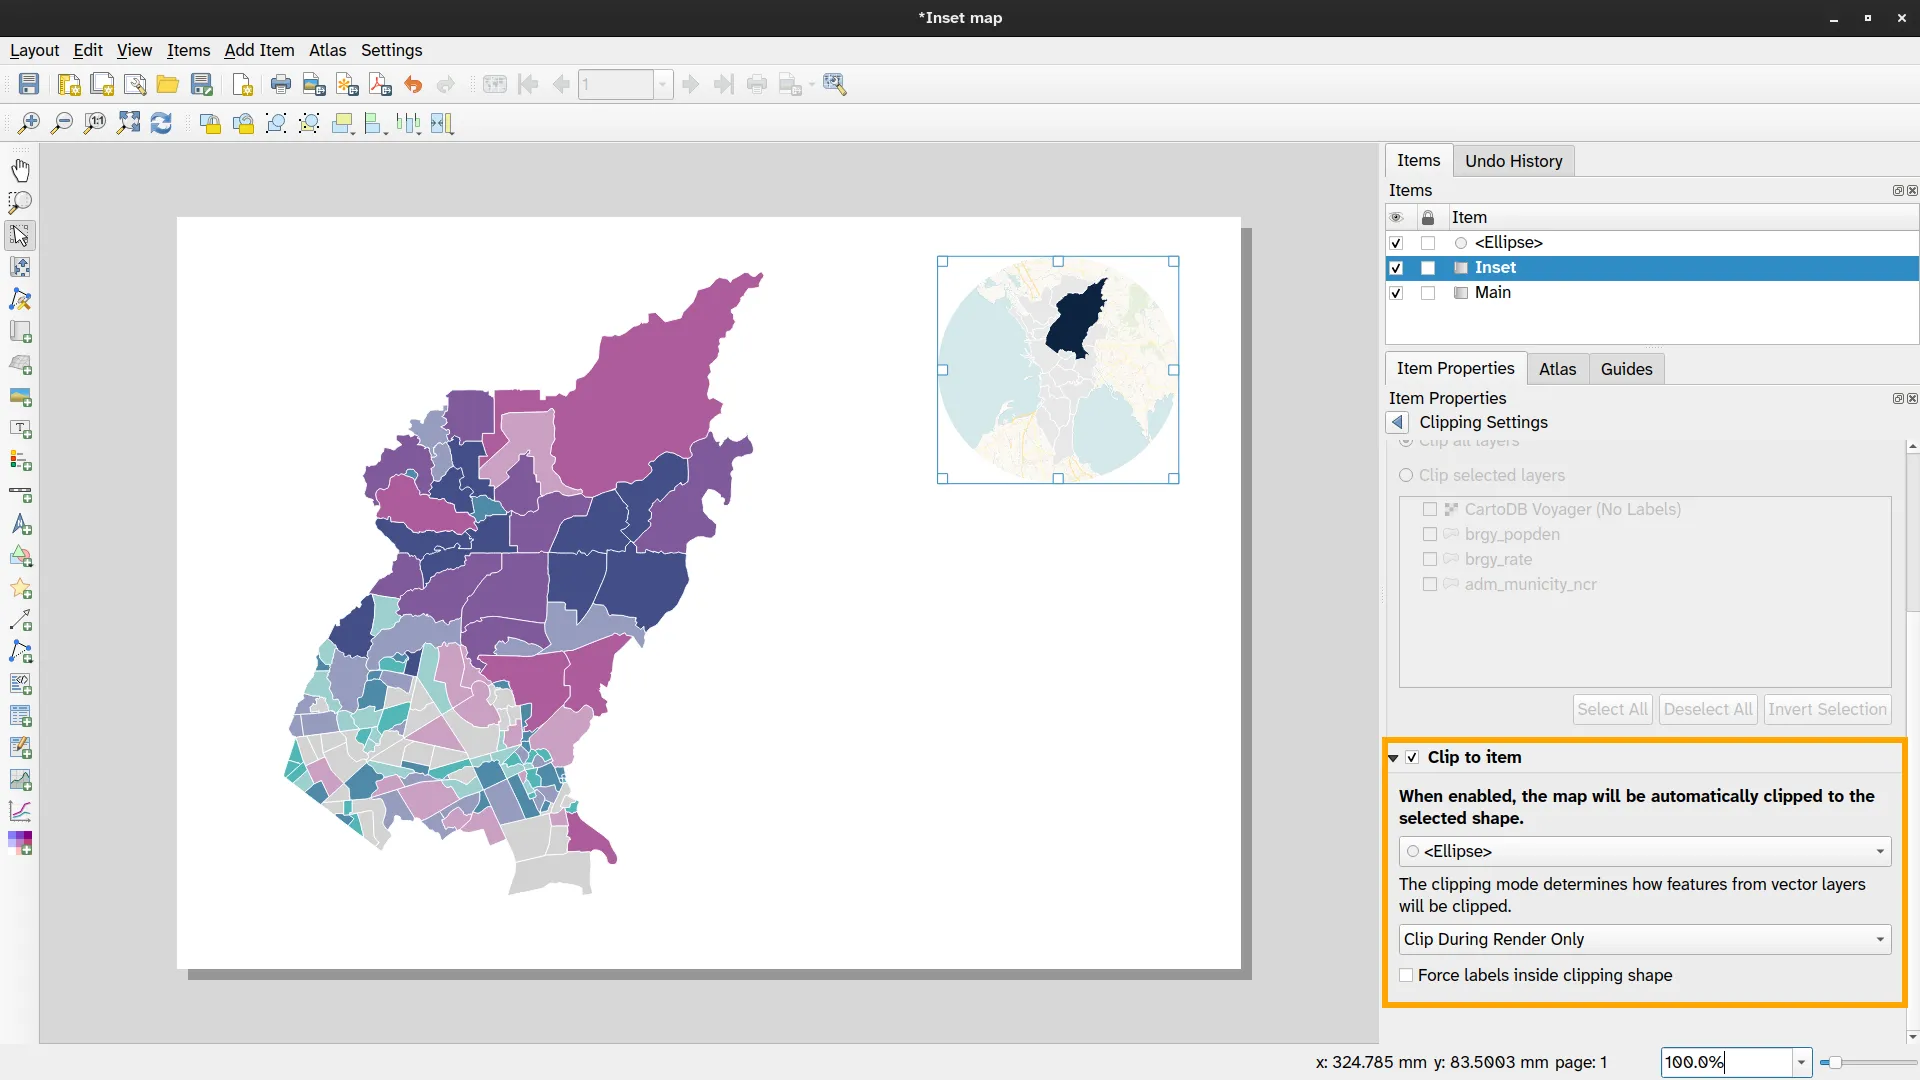Viewport: 1920px width, 1080px height.
Task: Click the Invert Selection button
Action: (1827, 709)
